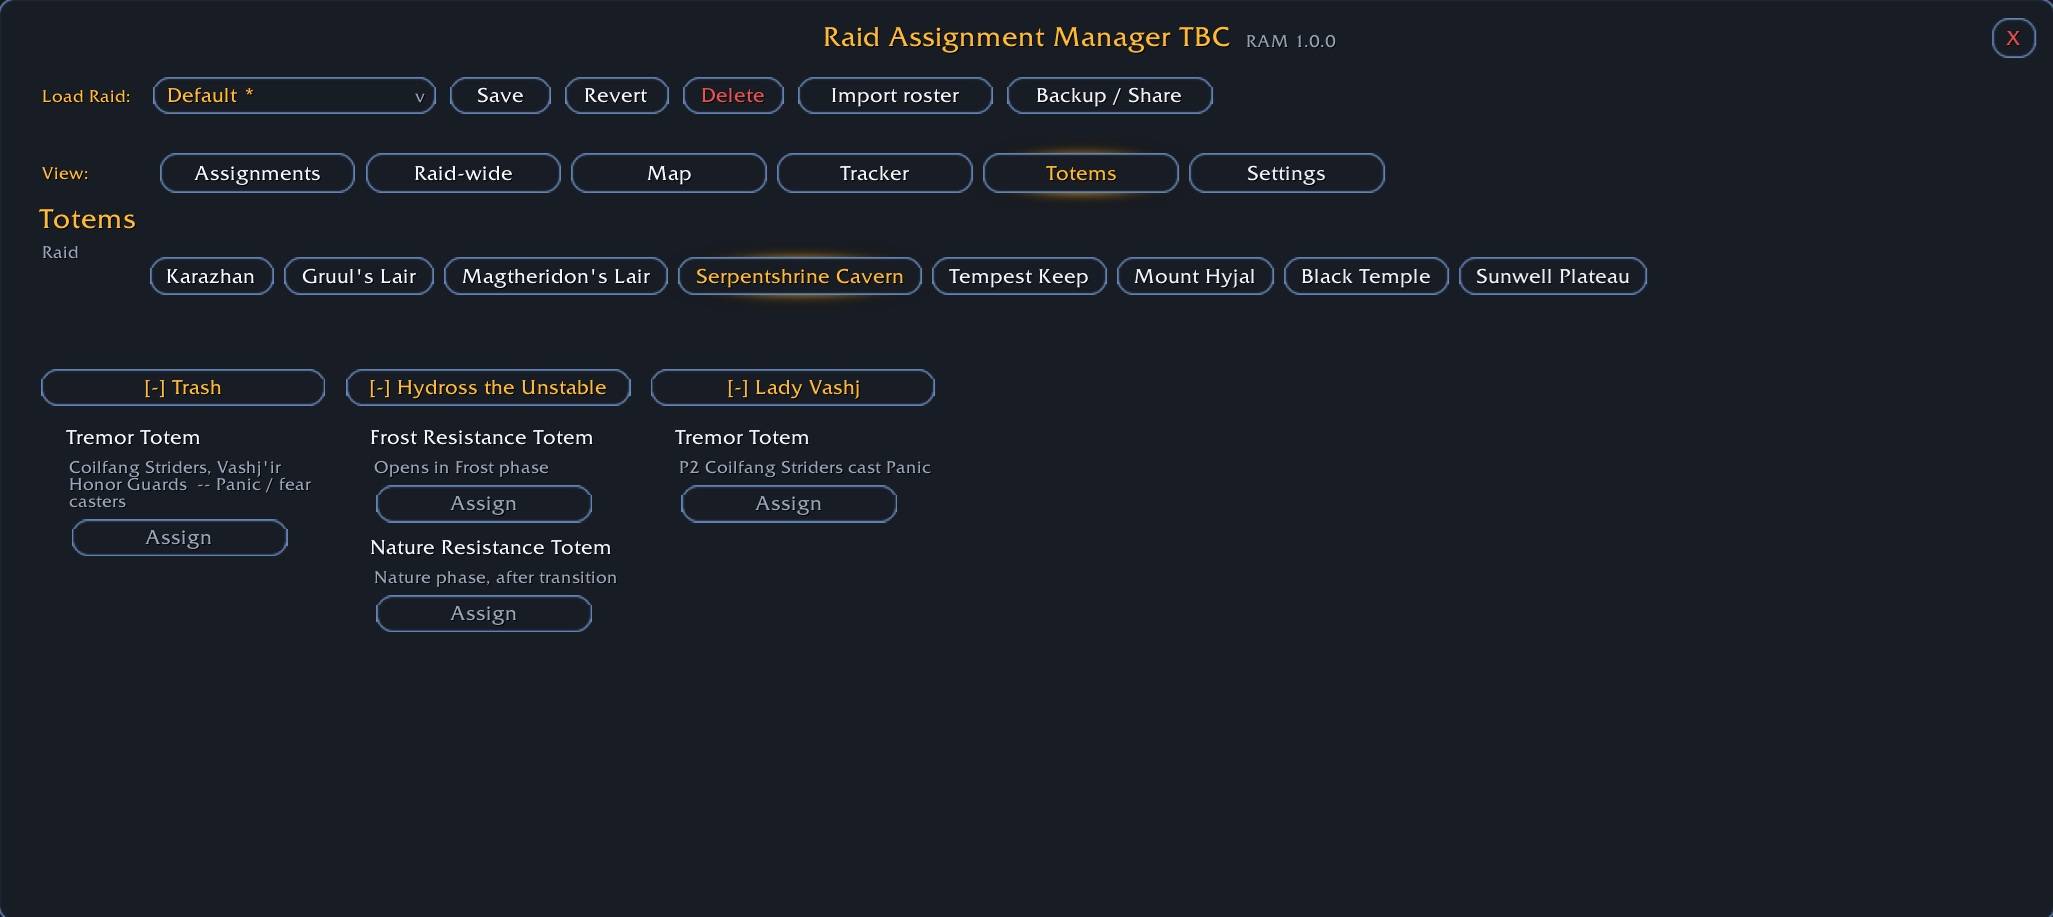Click 'Opens in Frost phase' note
Viewport: 2053px width, 917px height.
tap(461, 467)
